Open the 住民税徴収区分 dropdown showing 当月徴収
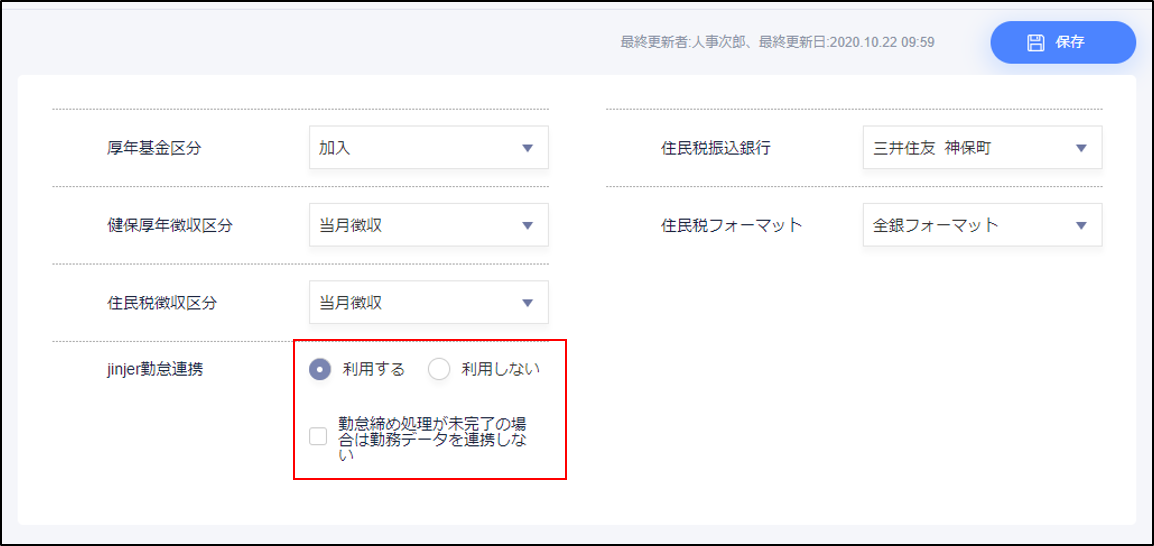Screen dimensions: 1154x546 coord(428,303)
